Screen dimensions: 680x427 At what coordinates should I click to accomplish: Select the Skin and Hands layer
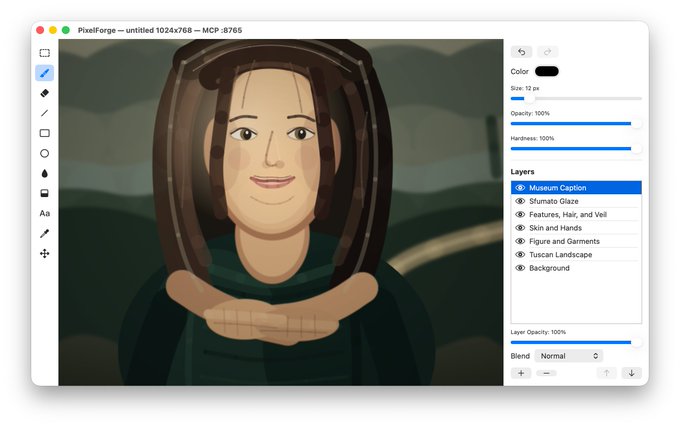576,228
